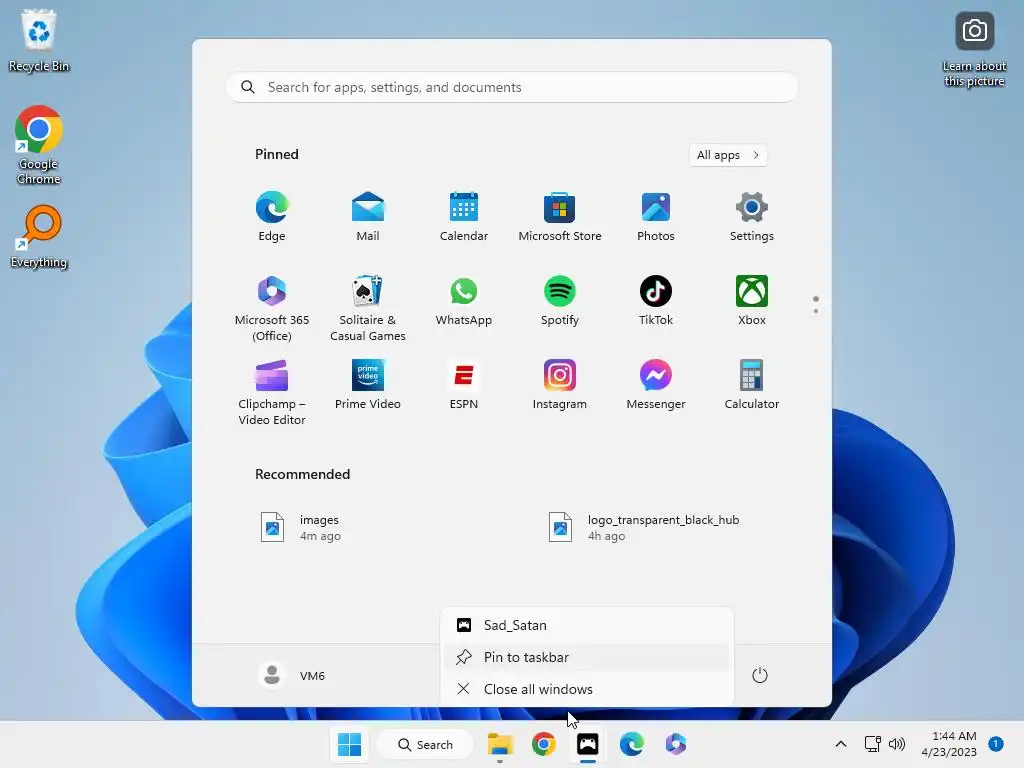Open File Explorer on the taskbar
This screenshot has width=1024, height=768.
pyautogui.click(x=500, y=744)
